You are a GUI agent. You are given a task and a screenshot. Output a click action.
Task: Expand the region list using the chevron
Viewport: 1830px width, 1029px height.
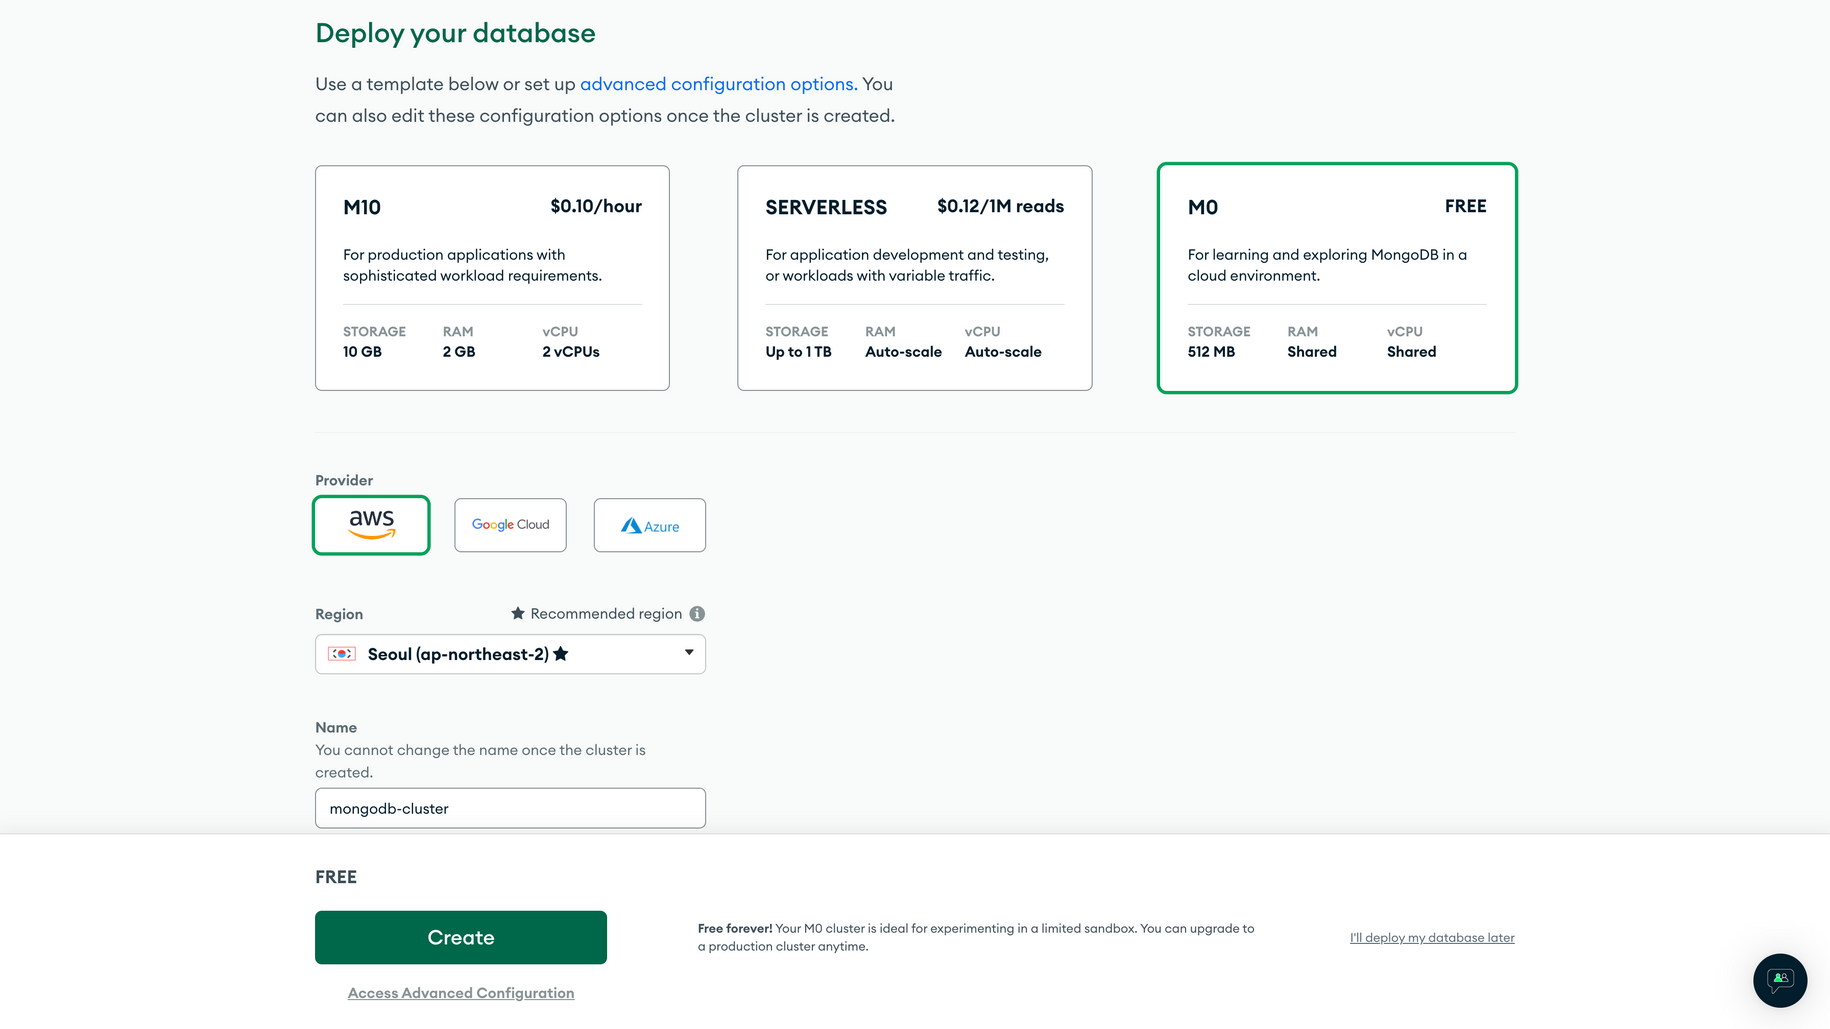pos(688,653)
